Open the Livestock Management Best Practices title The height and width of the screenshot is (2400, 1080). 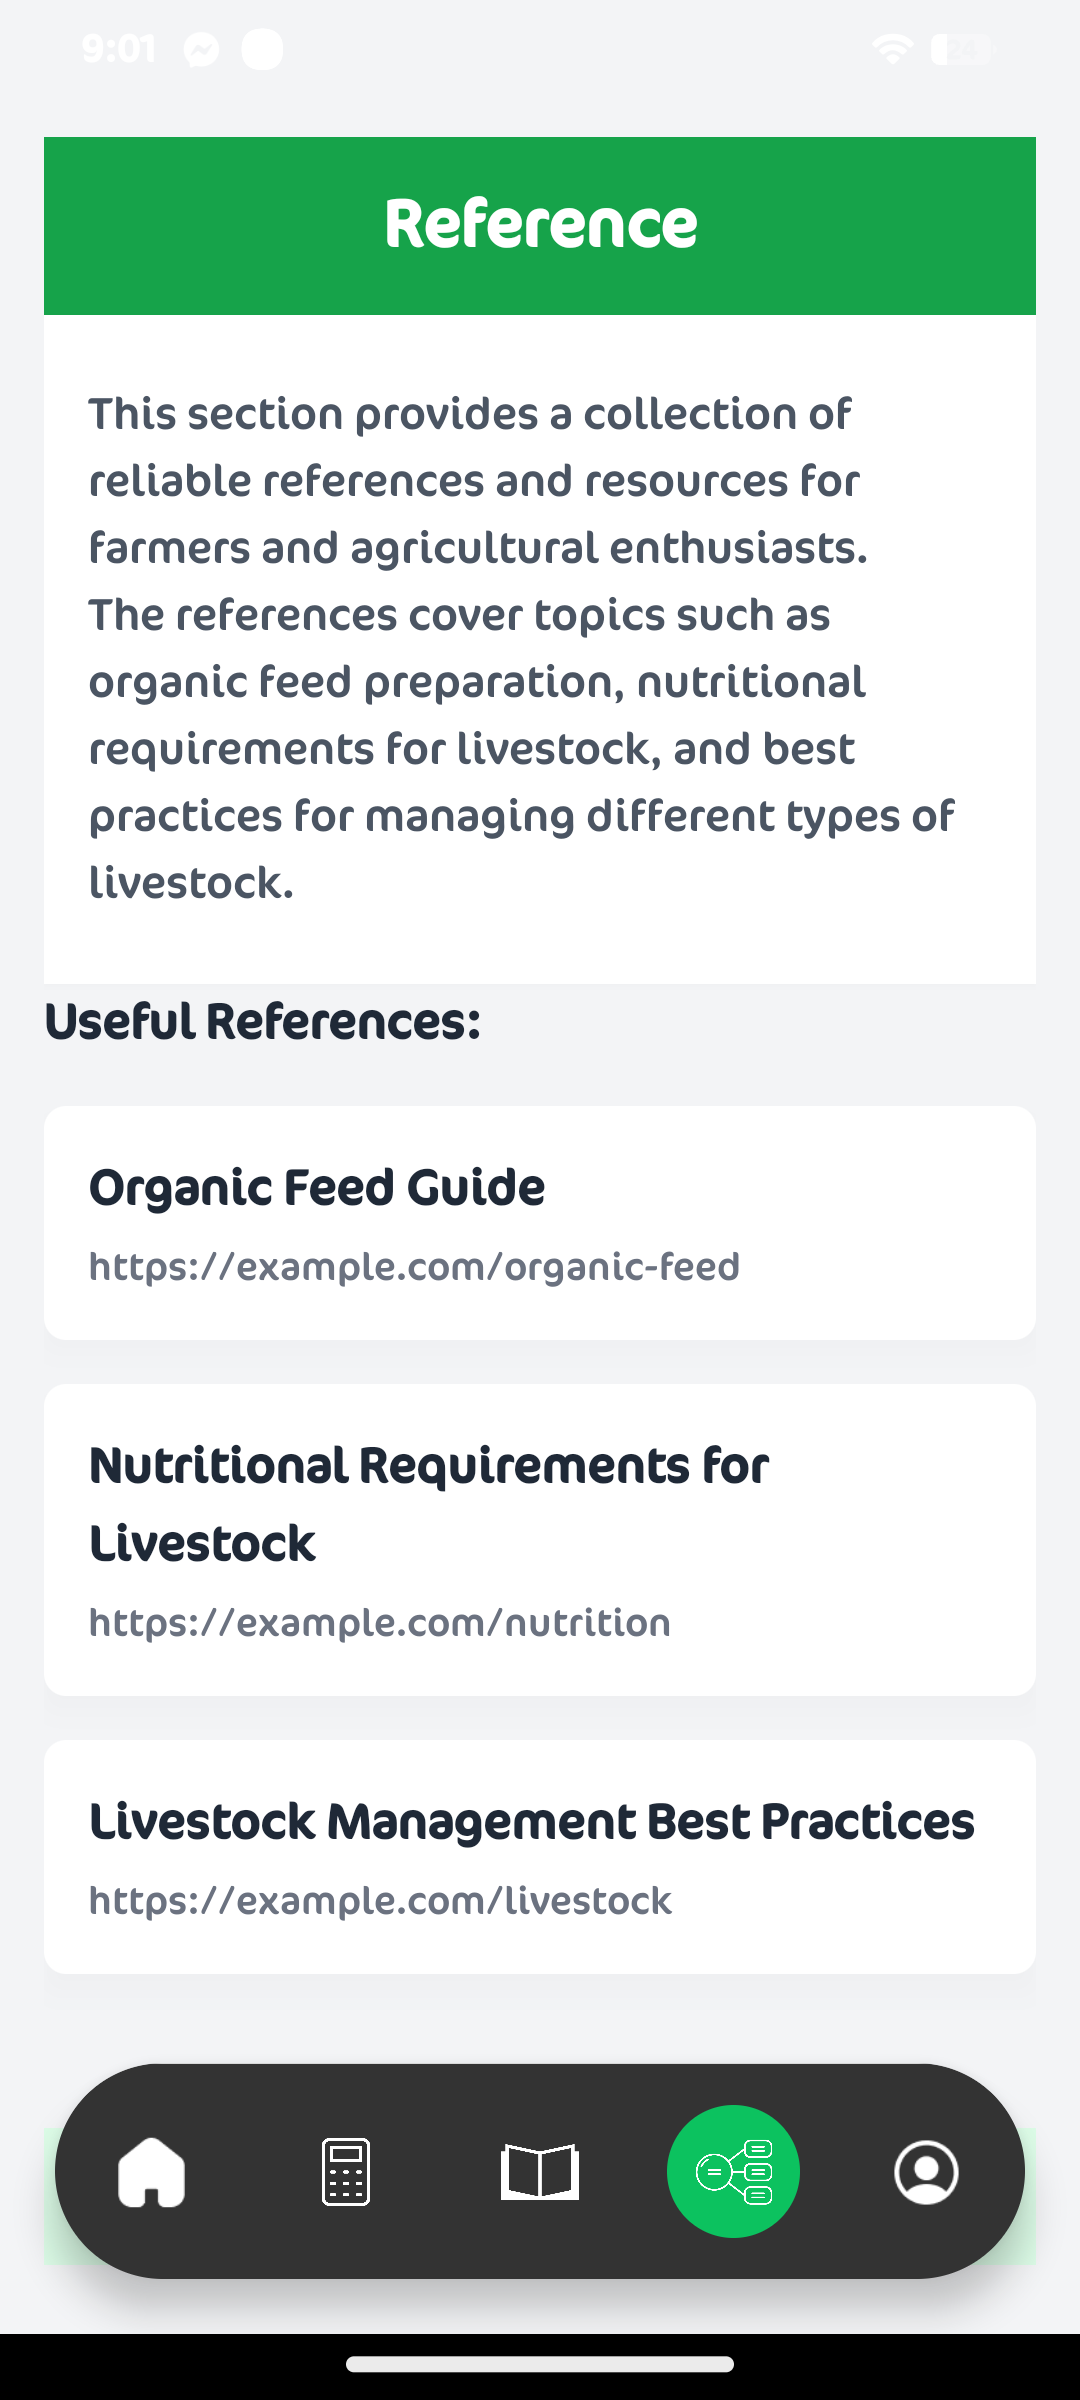click(531, 1822)
